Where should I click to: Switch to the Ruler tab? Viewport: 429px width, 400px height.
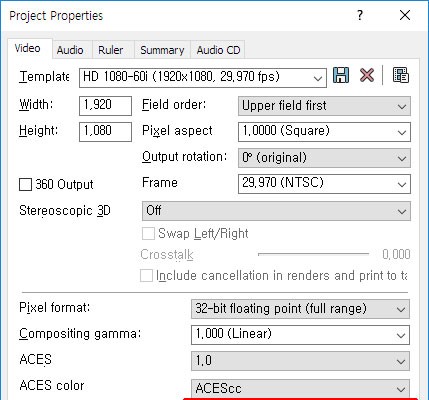pos(111,50)
